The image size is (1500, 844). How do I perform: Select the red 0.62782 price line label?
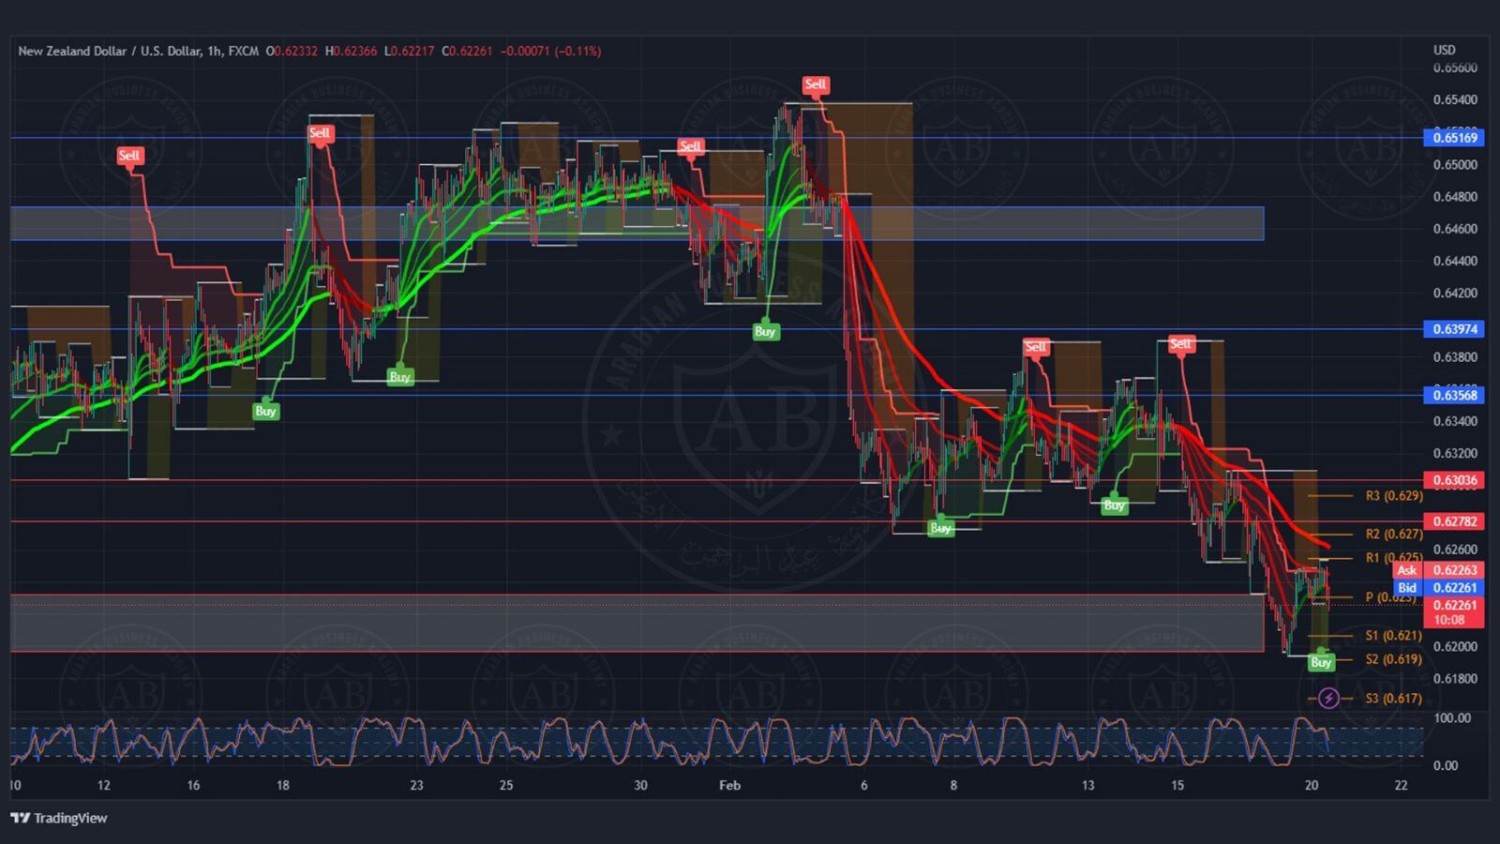(x=1454, y=521)
